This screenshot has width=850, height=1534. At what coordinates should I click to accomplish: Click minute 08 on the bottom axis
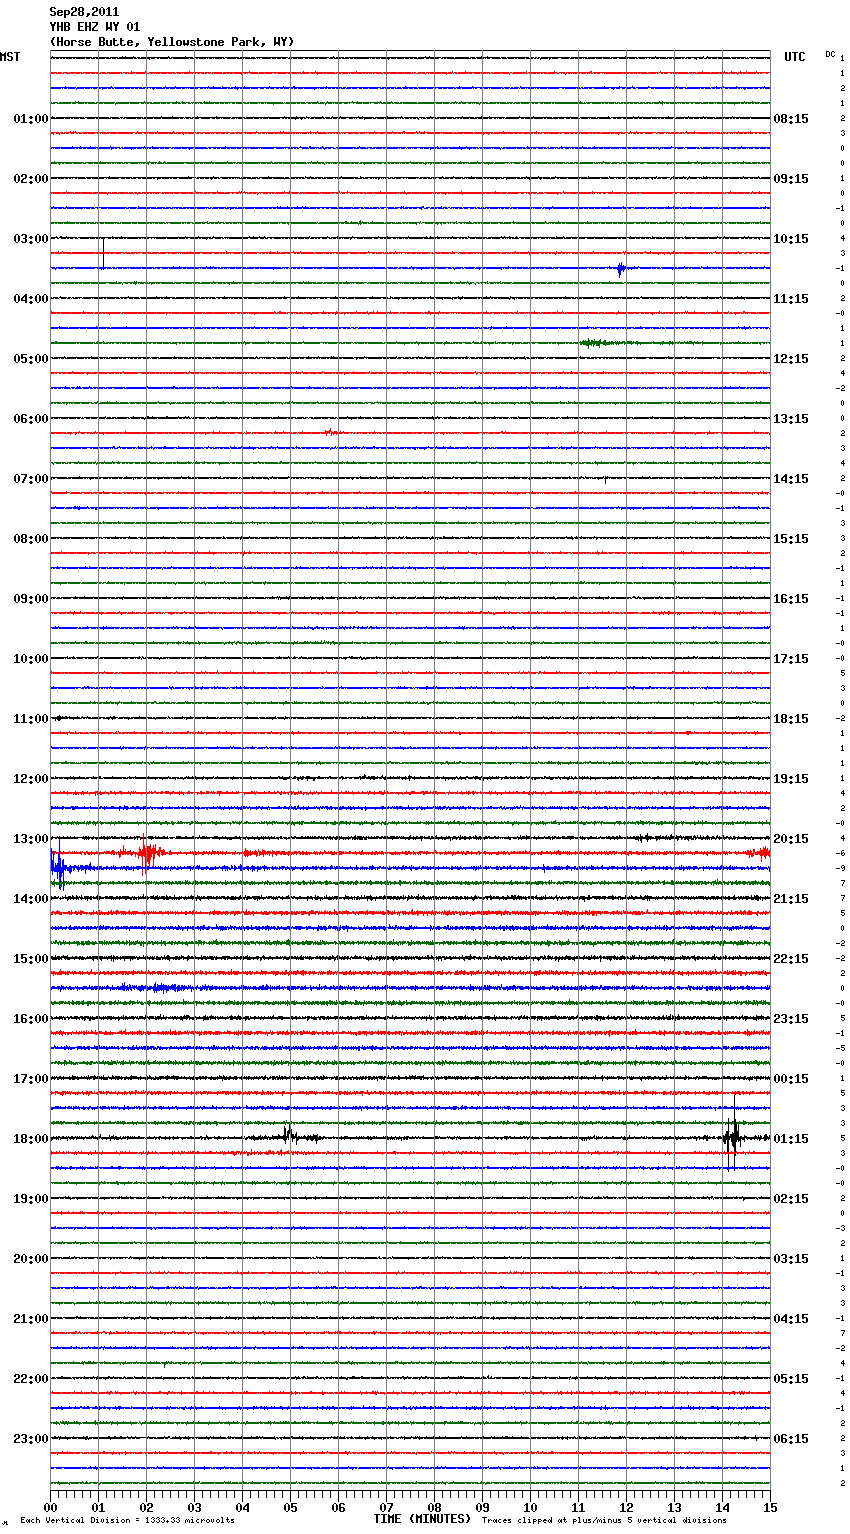(x=435, y=1507)
